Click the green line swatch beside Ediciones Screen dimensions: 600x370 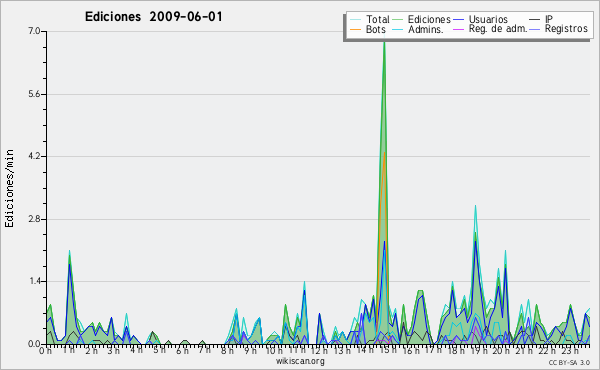[x=397, y=20]
